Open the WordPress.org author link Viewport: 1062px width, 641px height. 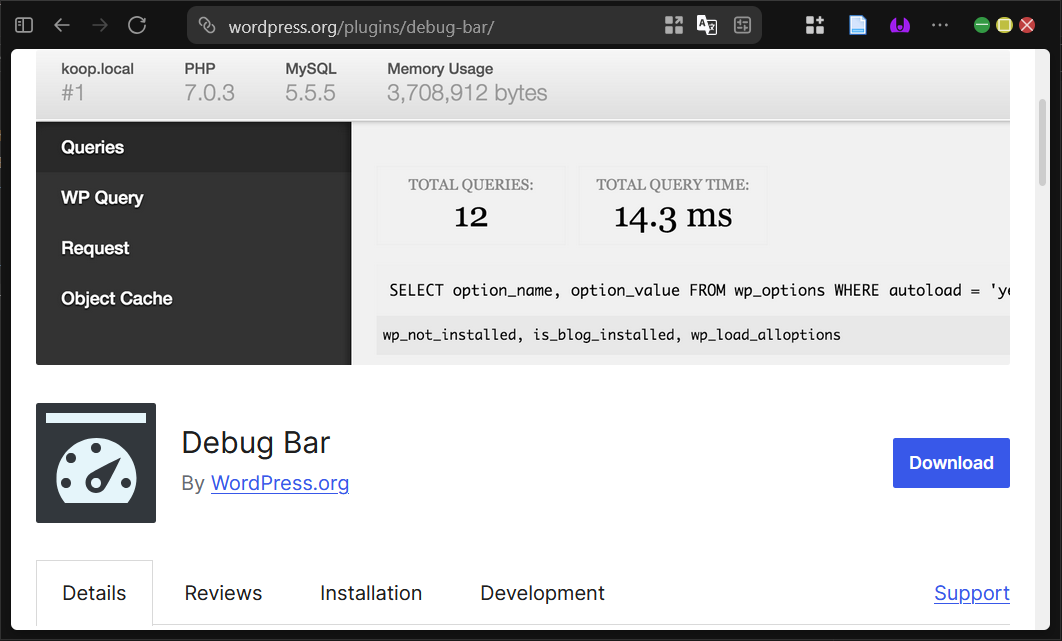[280, 482]
